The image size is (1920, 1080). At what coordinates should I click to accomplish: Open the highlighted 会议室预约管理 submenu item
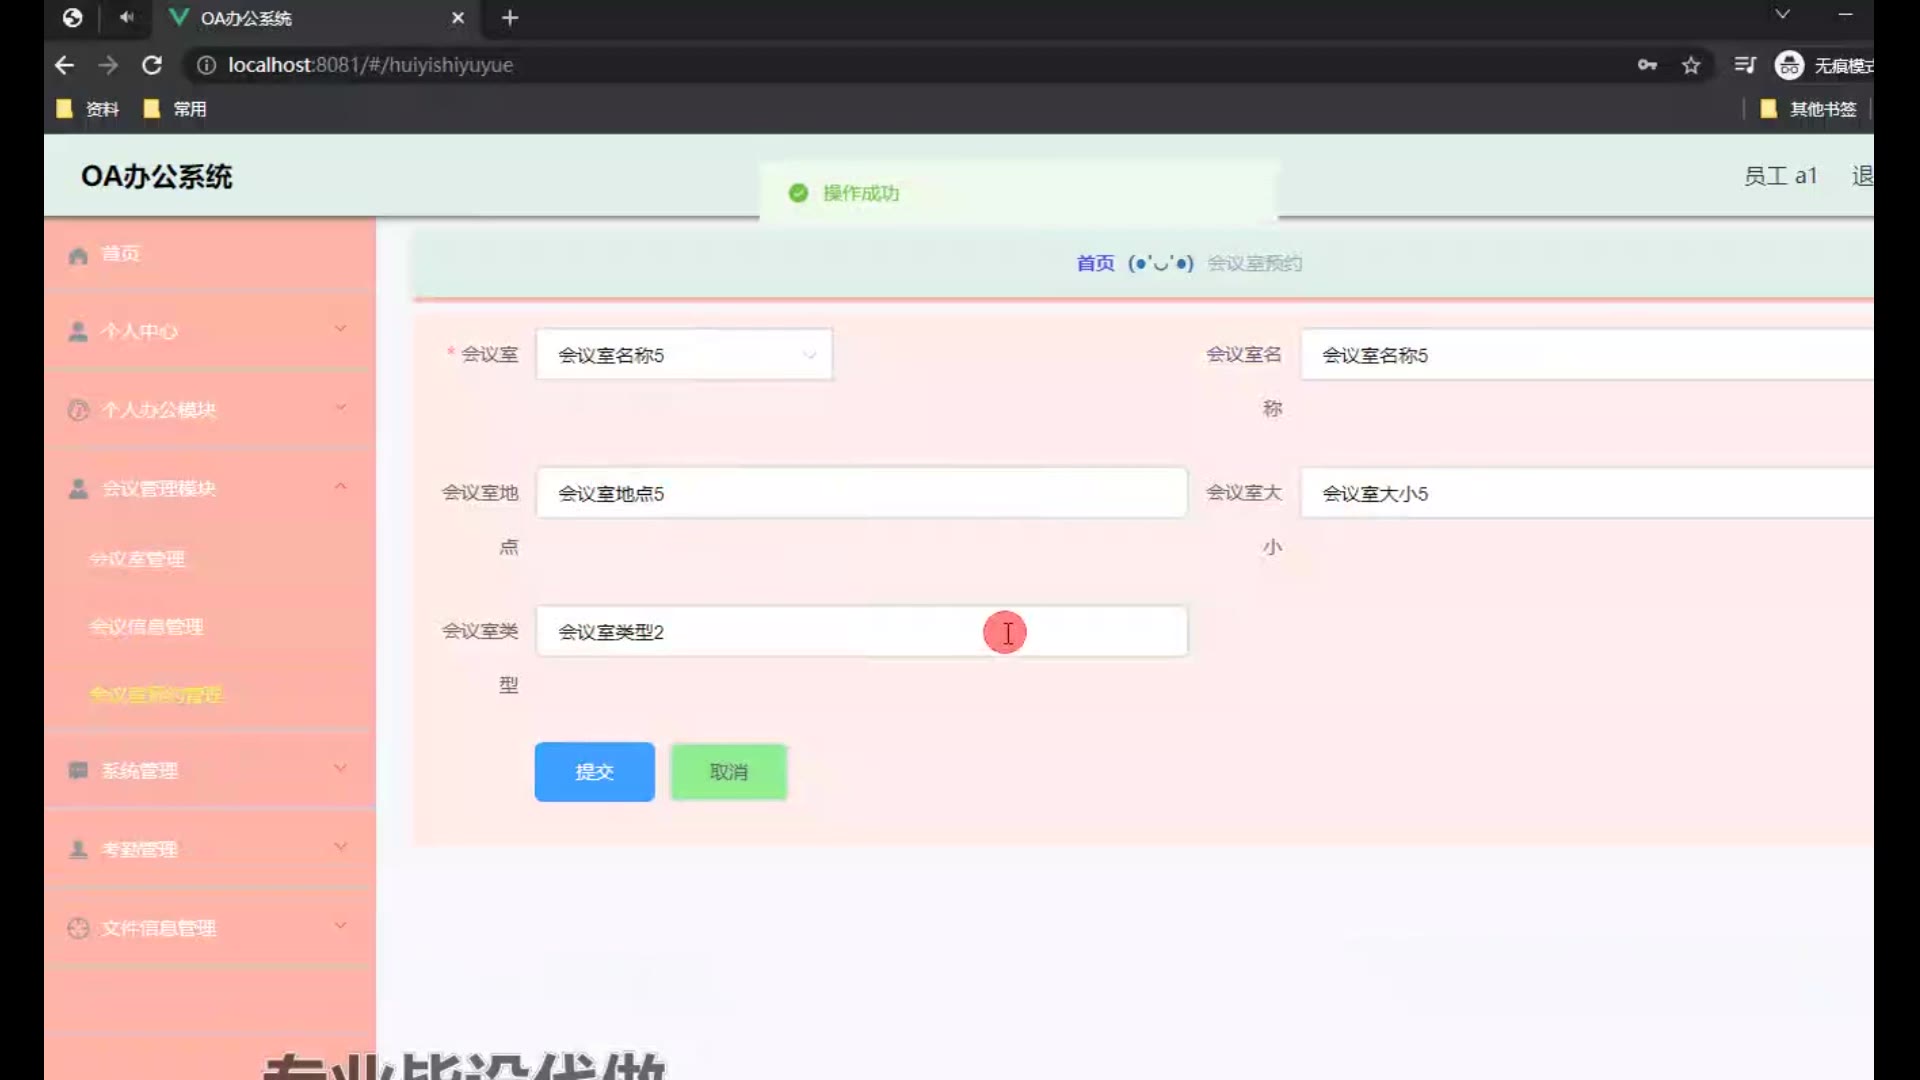coord(156,695)
